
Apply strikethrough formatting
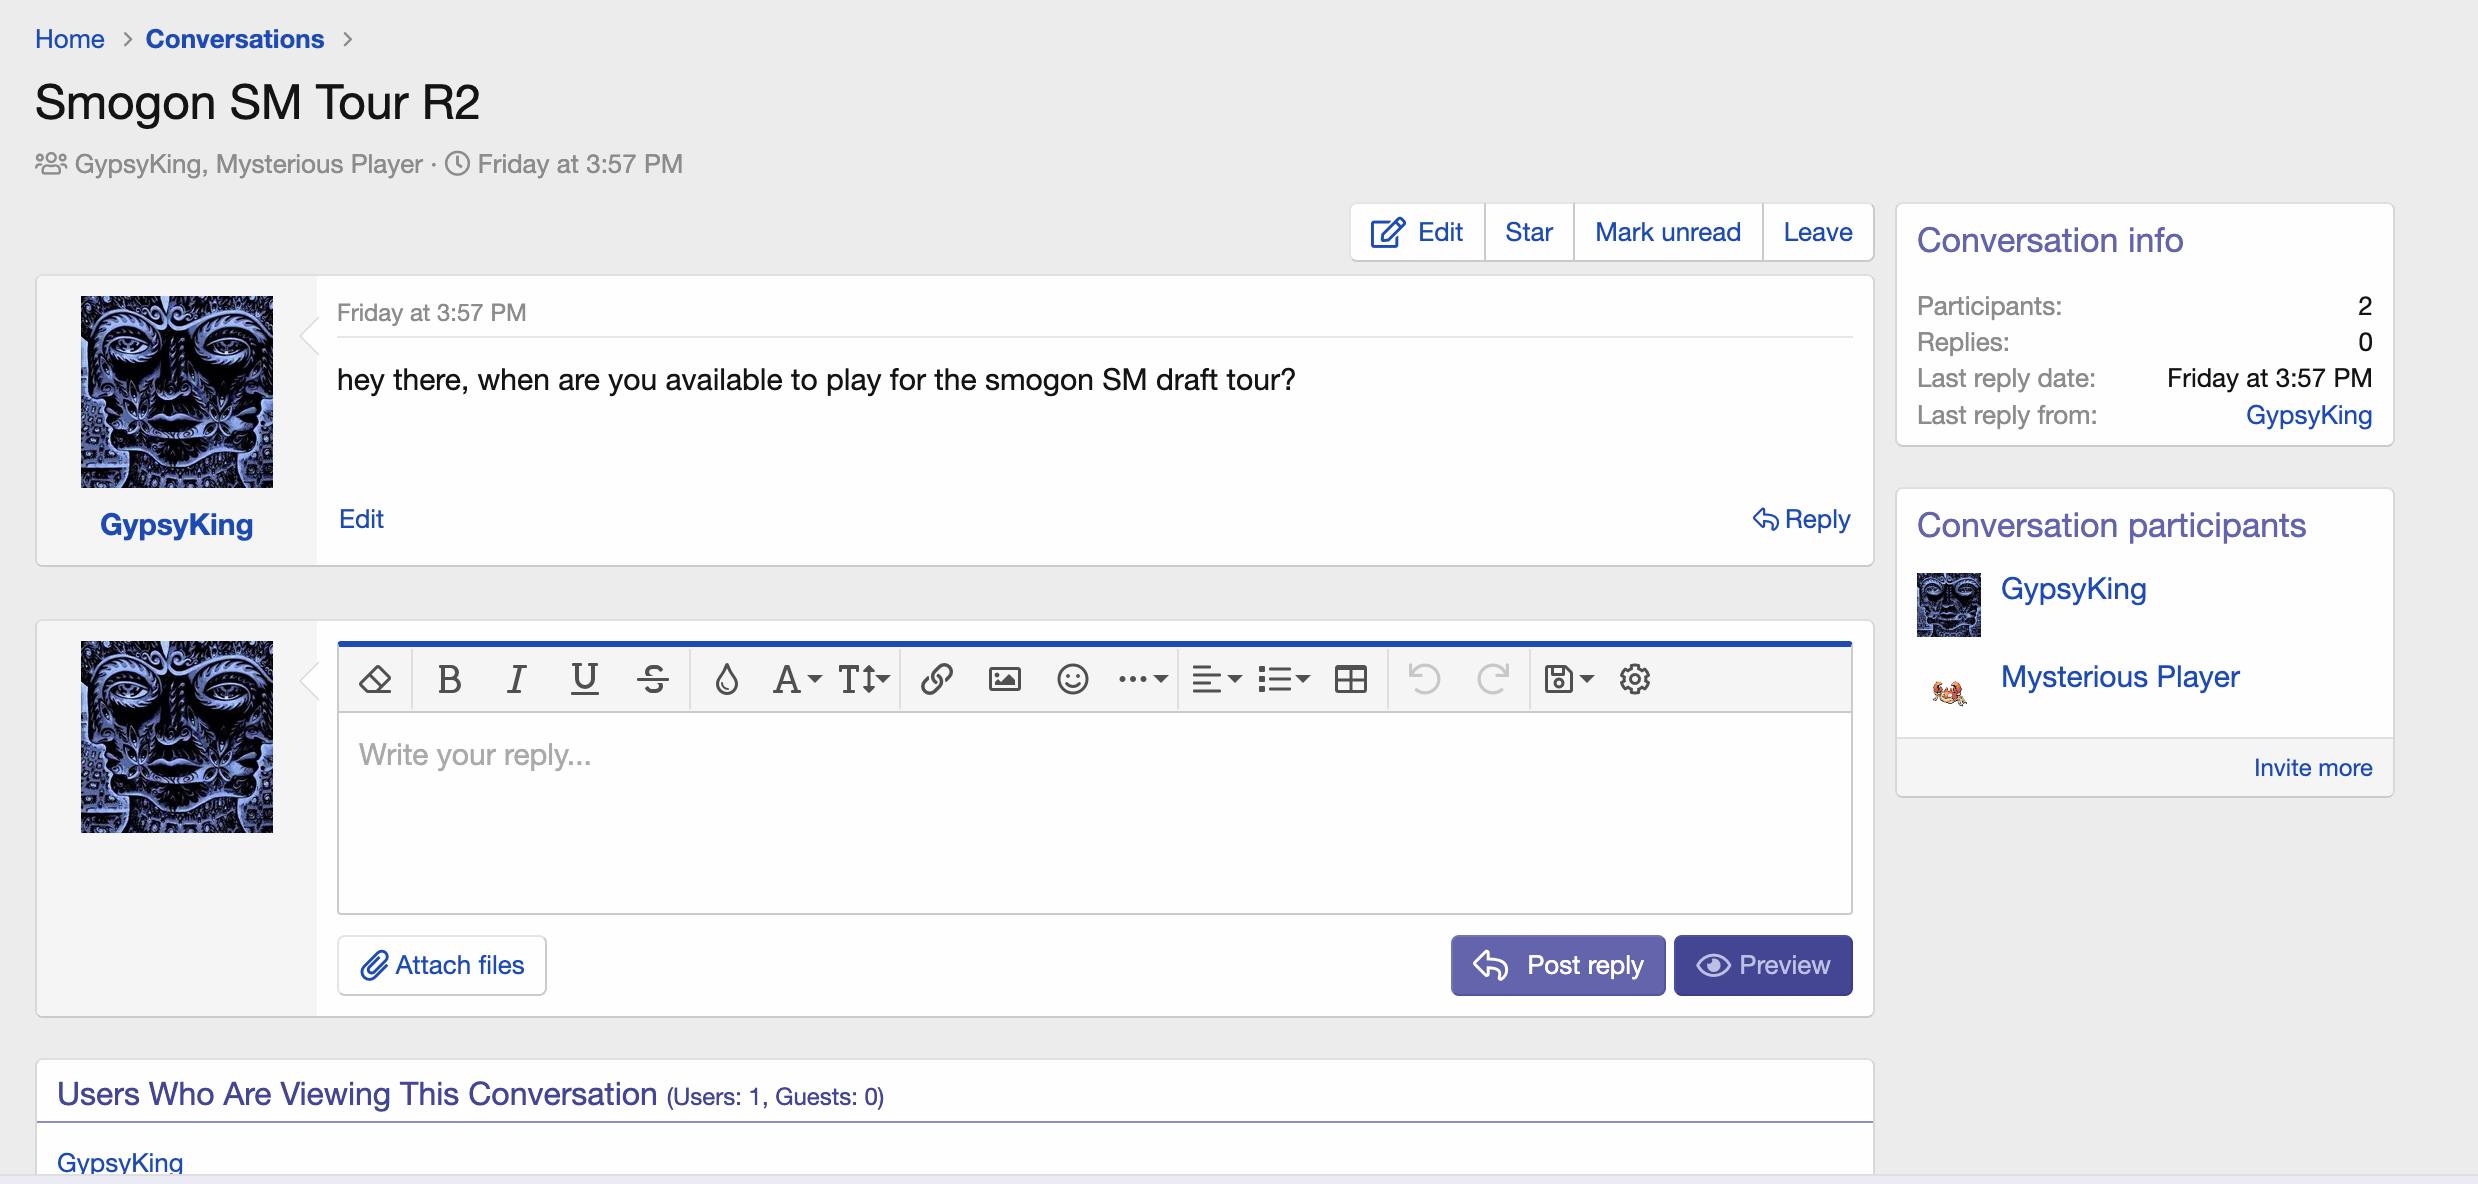pyautogui.click(x=653, y=680)
